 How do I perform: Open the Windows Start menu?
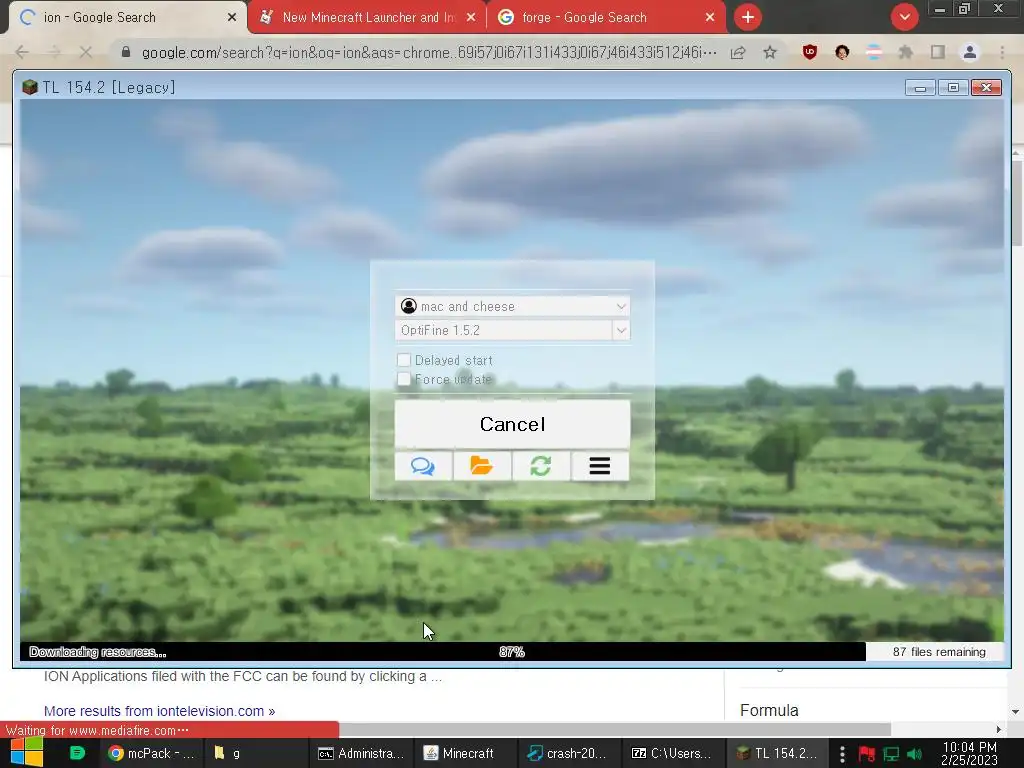26,752
